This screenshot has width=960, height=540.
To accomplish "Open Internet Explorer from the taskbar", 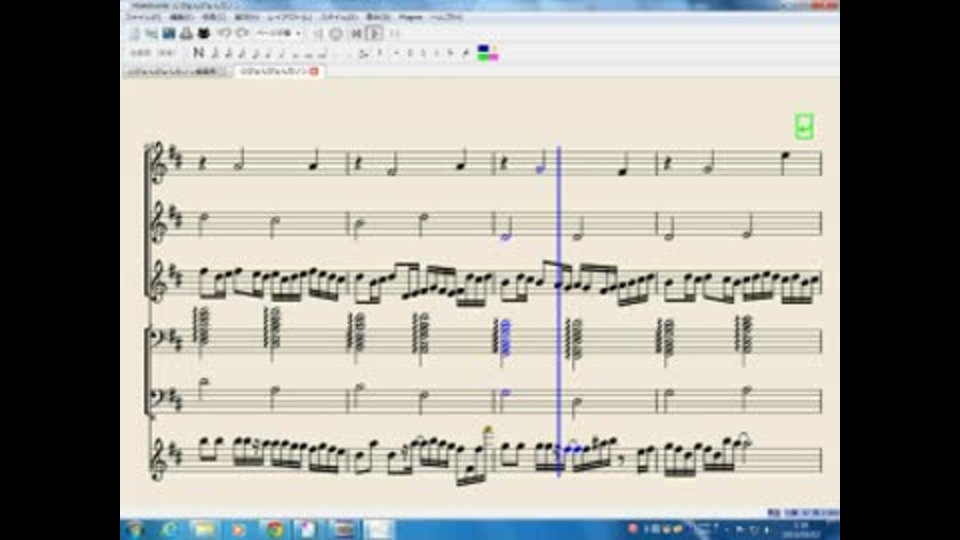I will pos(170,530).
